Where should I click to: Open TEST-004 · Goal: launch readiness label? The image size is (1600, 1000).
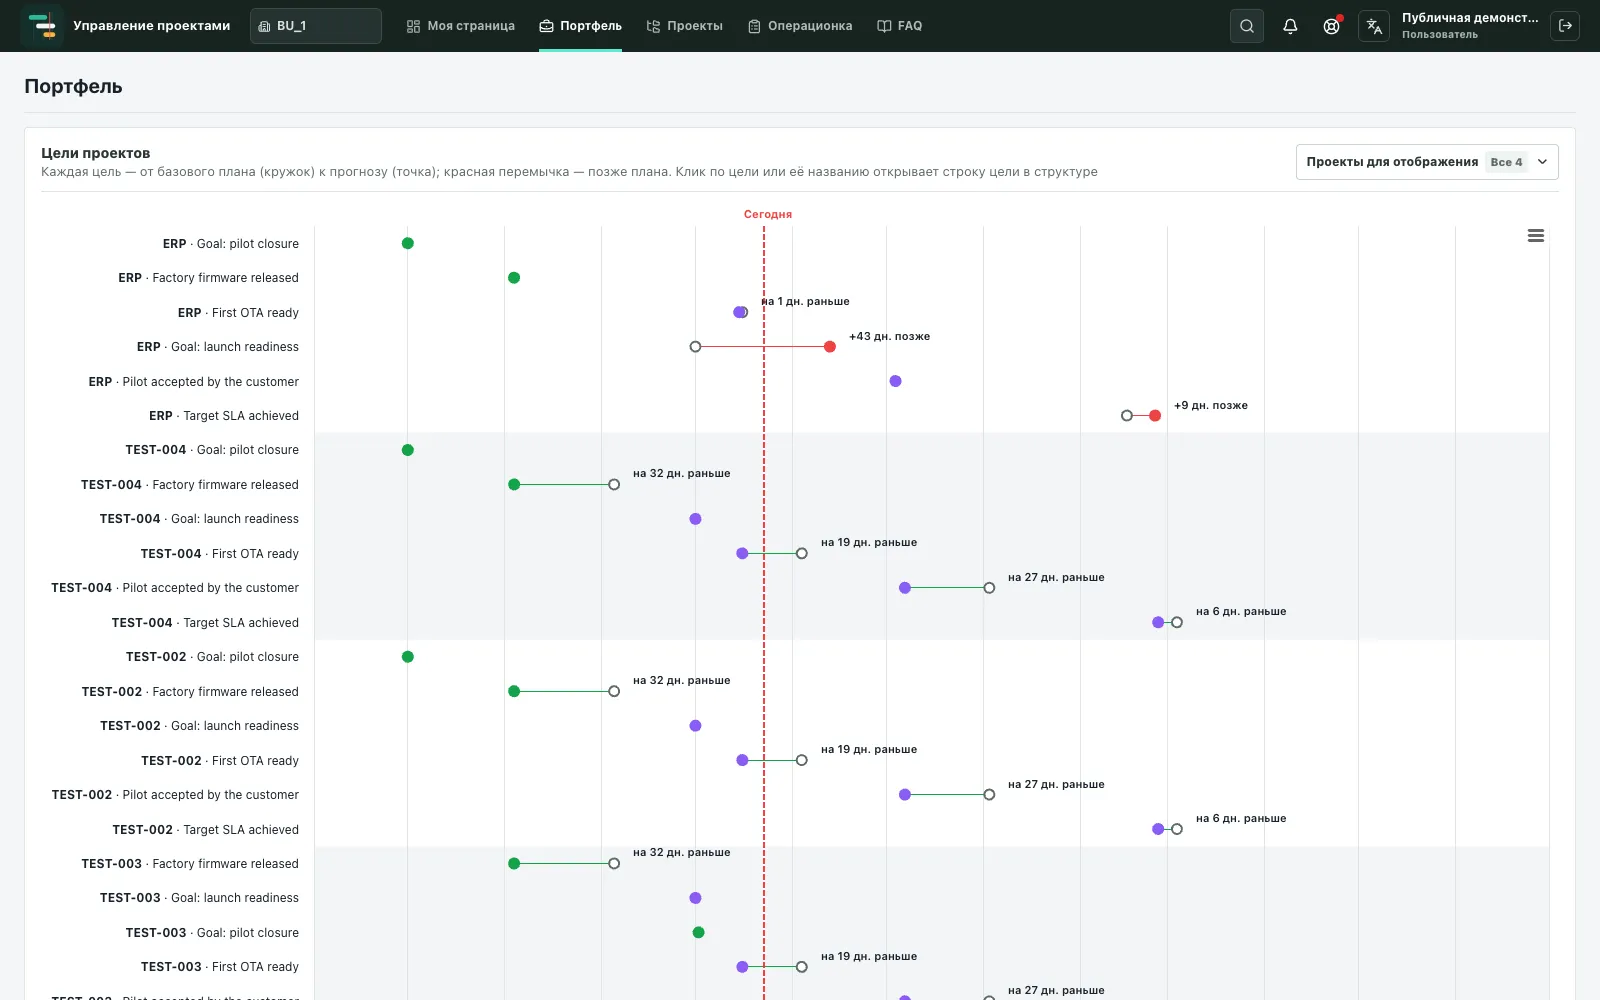coord(199,519)
